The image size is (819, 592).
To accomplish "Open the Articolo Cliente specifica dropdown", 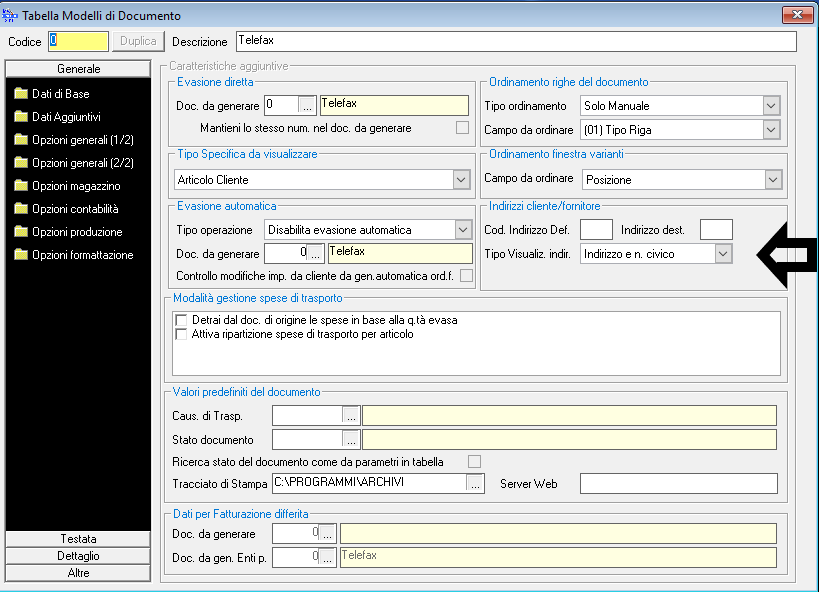I will click(461, 180).
